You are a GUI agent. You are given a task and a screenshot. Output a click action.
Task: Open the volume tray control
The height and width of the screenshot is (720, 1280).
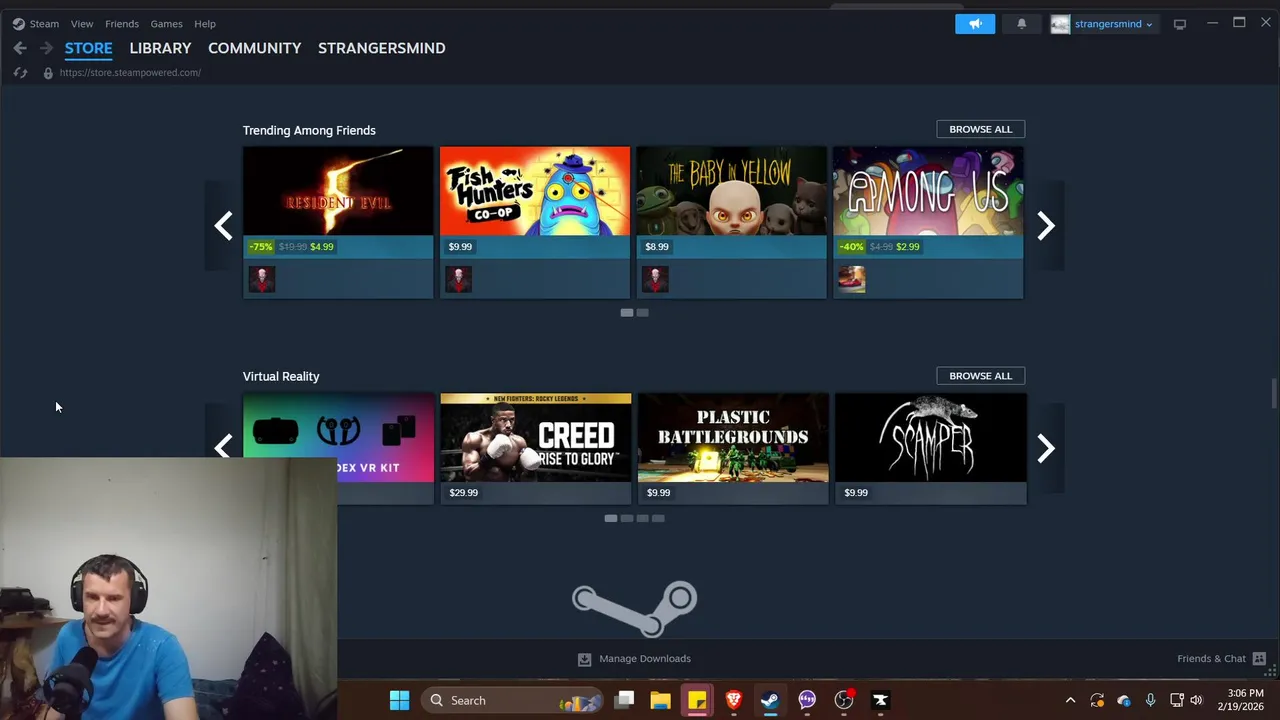(1196, 701)
